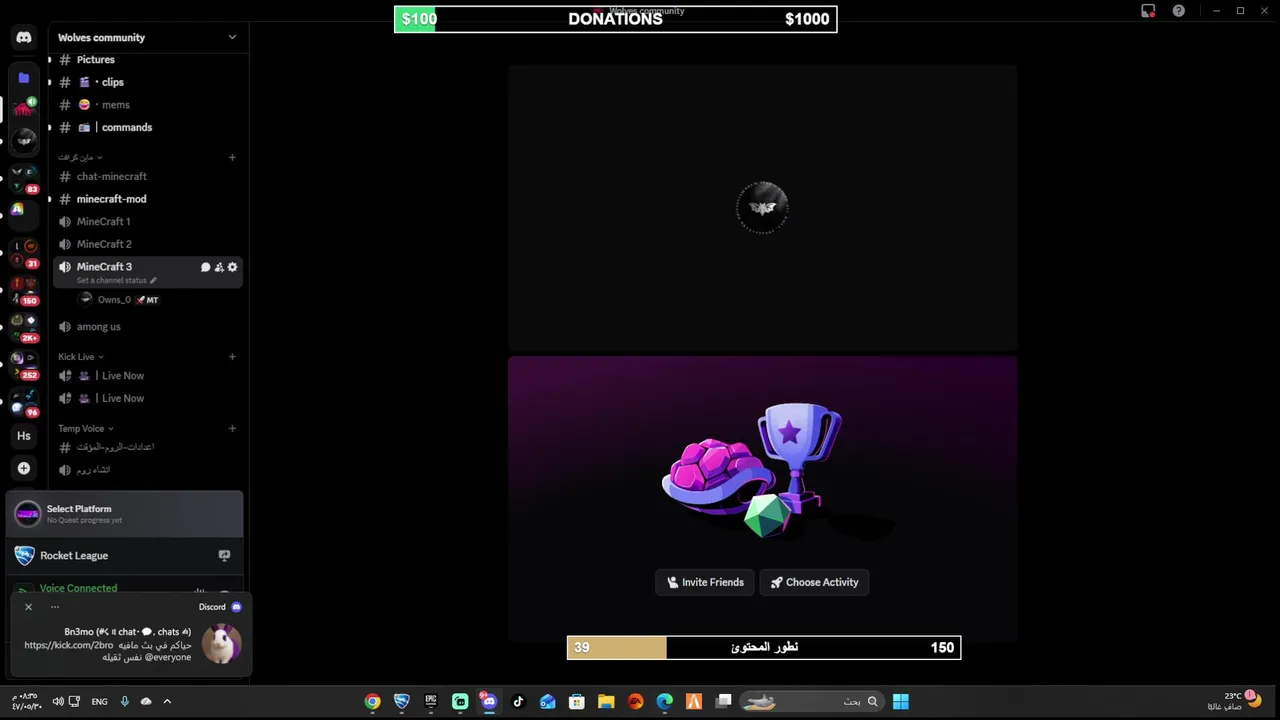The width and height of the screenshot is (1280, 720).
Task: Open Rocket League activity row
Action: [125, 555]
